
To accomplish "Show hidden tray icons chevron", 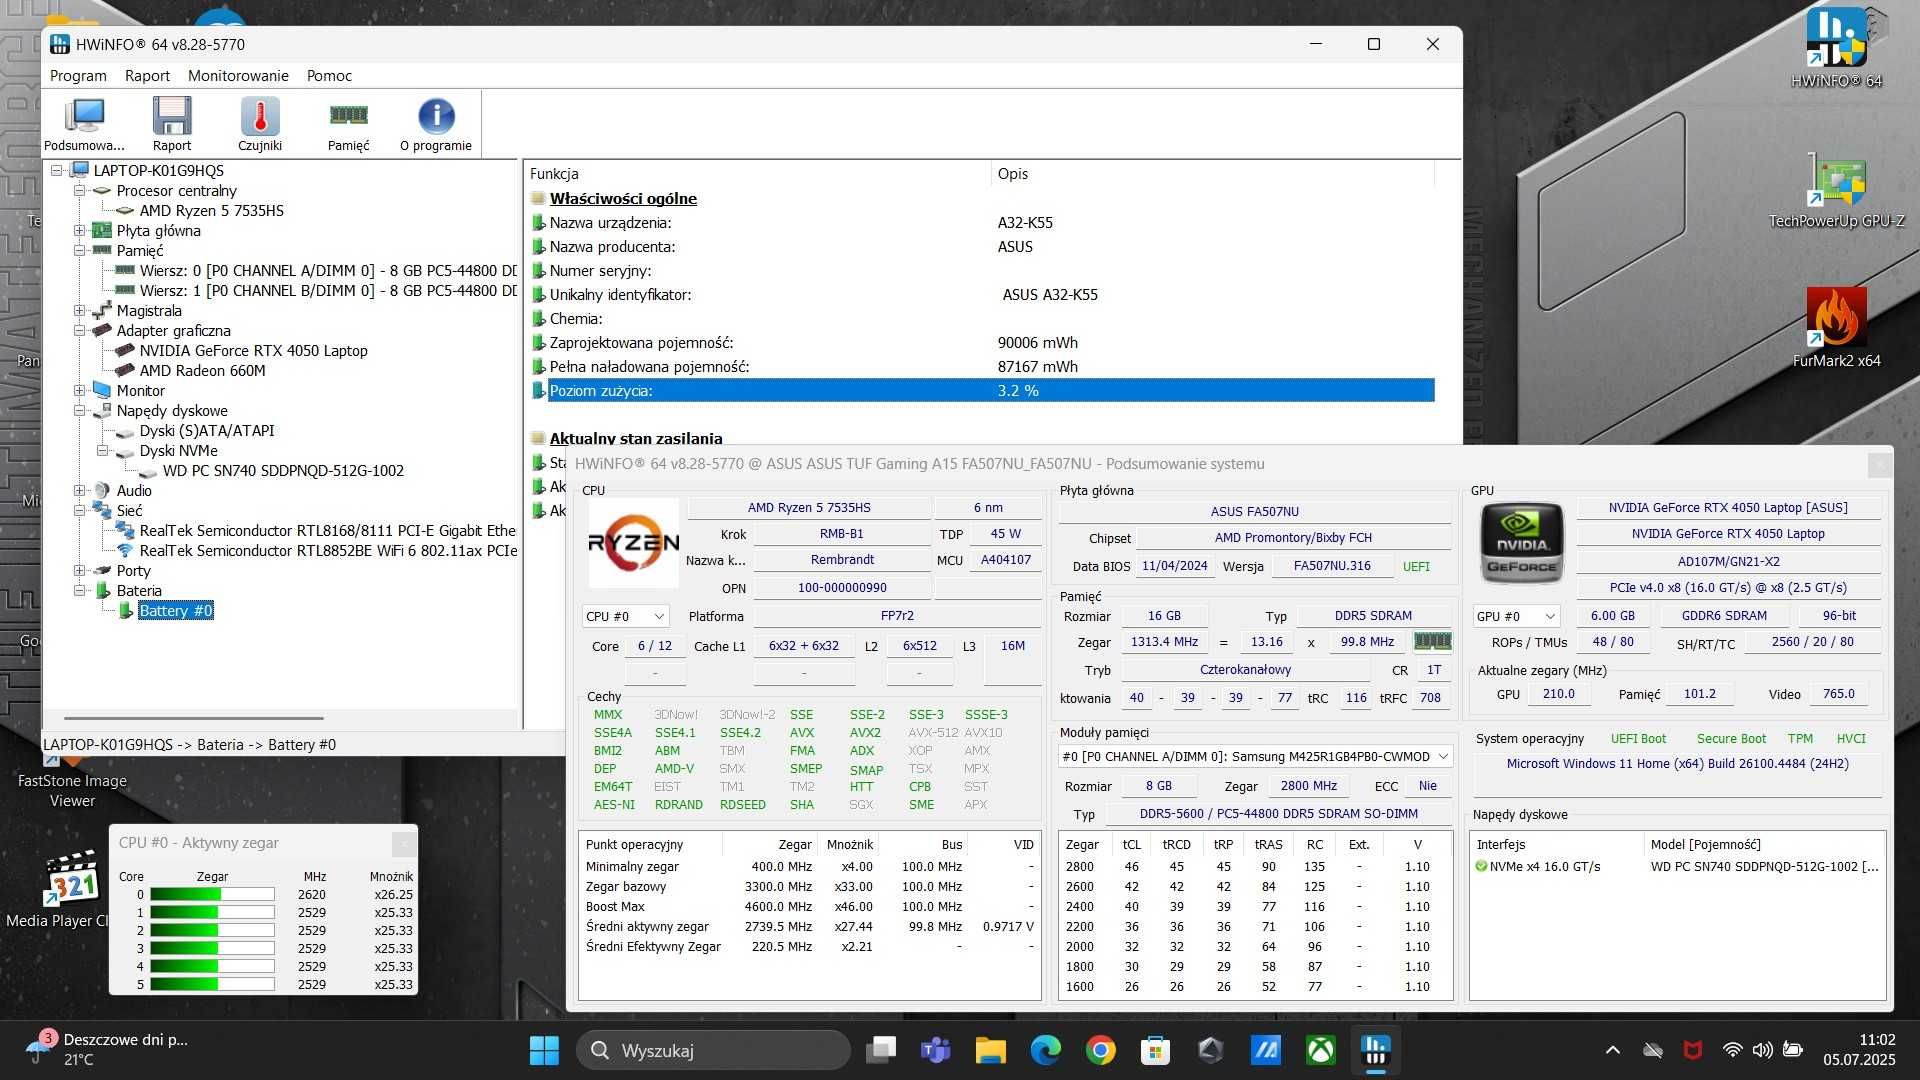I will pos(1612,1050).
